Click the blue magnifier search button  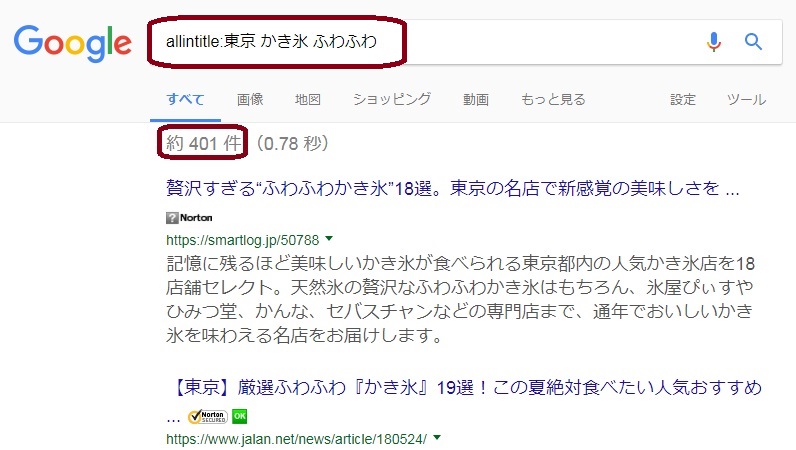[x=753, y=42]
